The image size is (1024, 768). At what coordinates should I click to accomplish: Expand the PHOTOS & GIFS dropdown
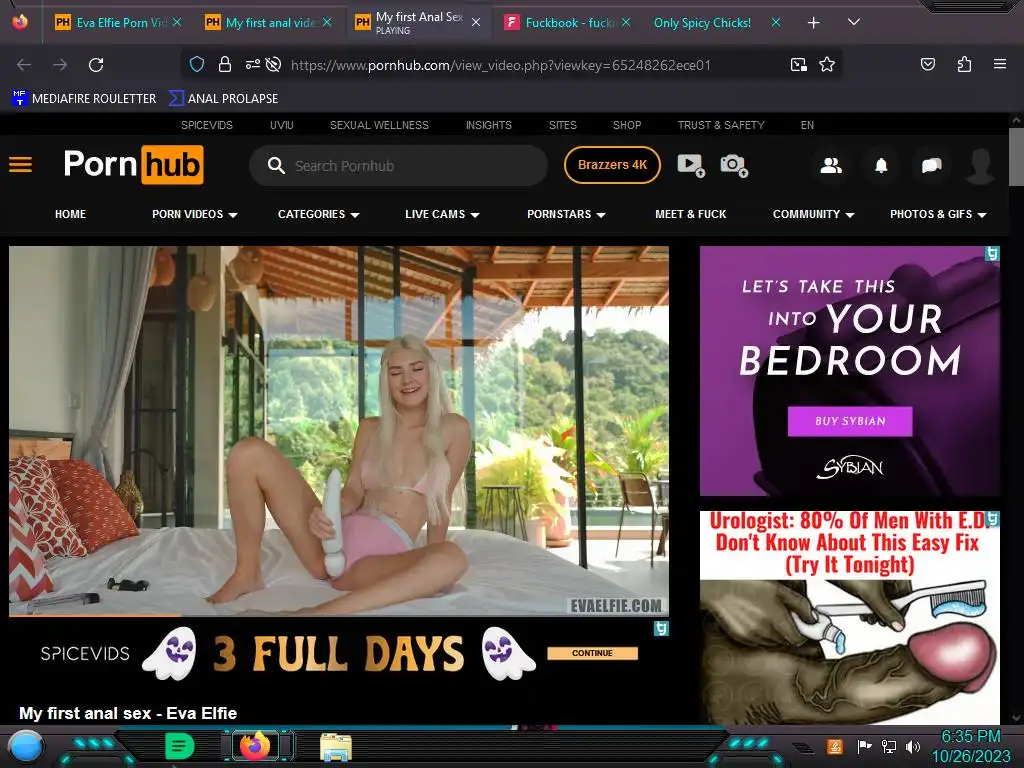(938, 214)
